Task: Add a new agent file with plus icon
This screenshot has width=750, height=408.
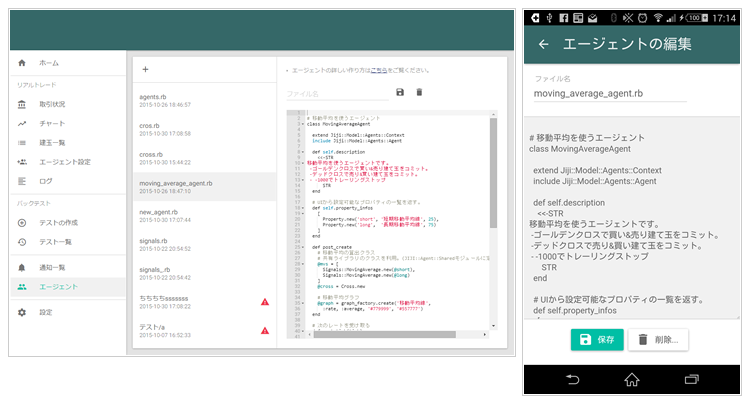Action: tap(145, 69)
